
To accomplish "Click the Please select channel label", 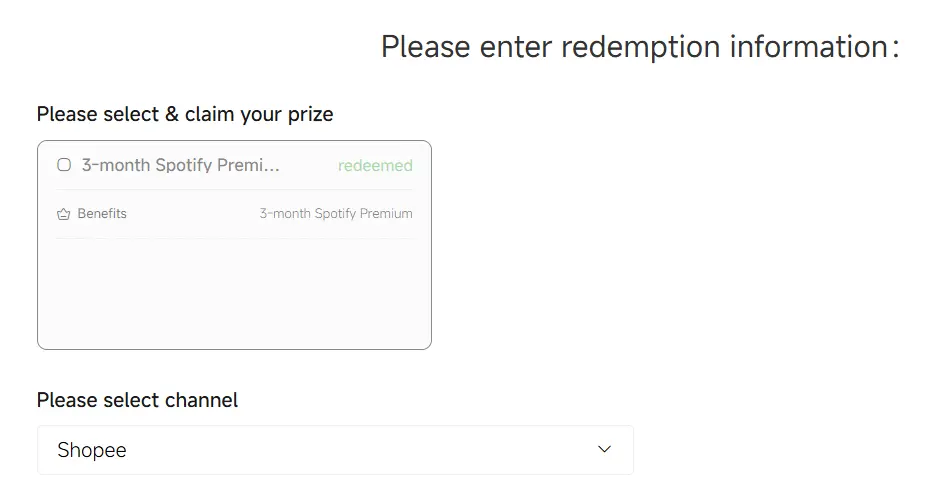I will [x=137, y=400].
